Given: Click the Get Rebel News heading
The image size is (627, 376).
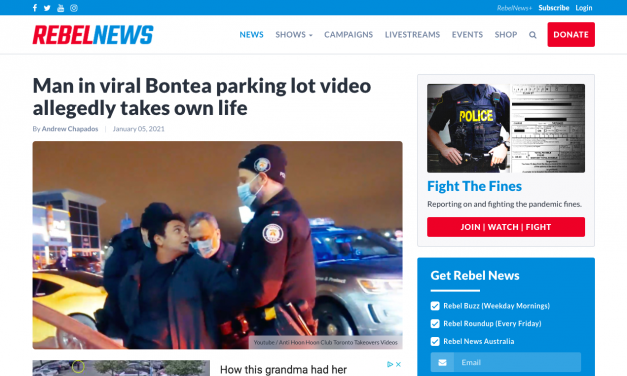Looking at the screenshot, I should 475,276.
